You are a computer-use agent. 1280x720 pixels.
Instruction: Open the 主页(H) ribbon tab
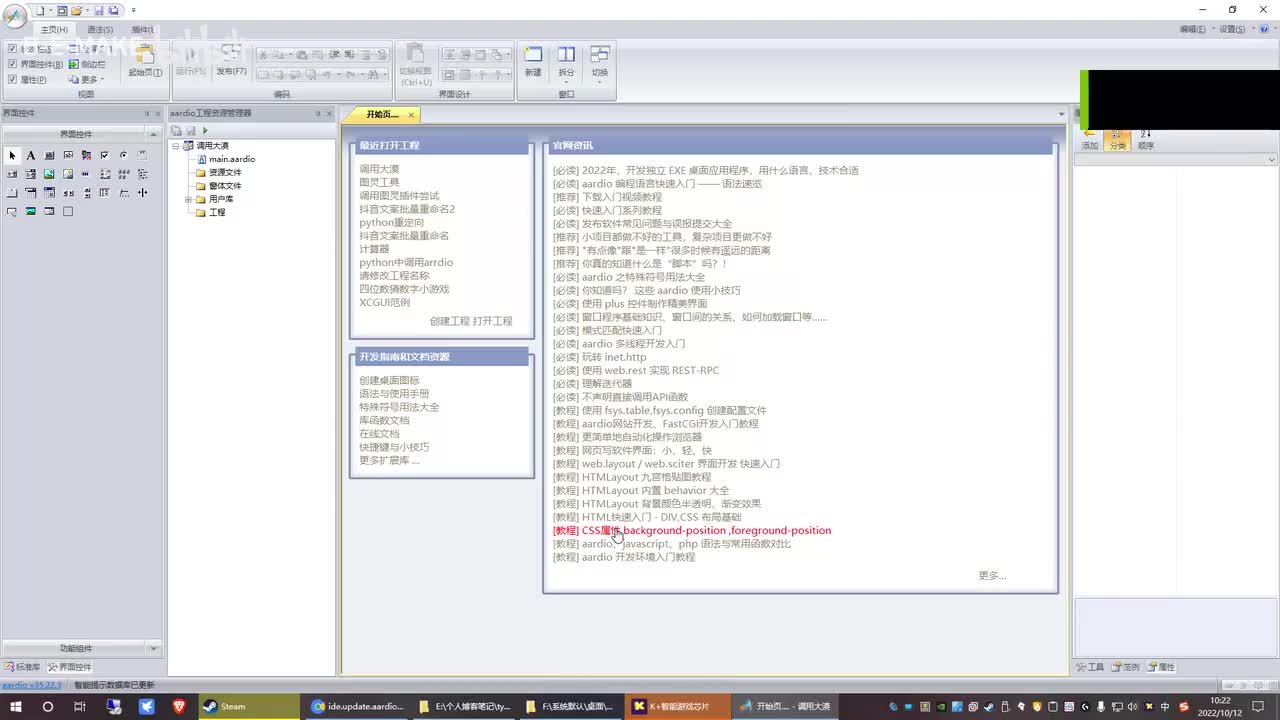pos(54,30)
